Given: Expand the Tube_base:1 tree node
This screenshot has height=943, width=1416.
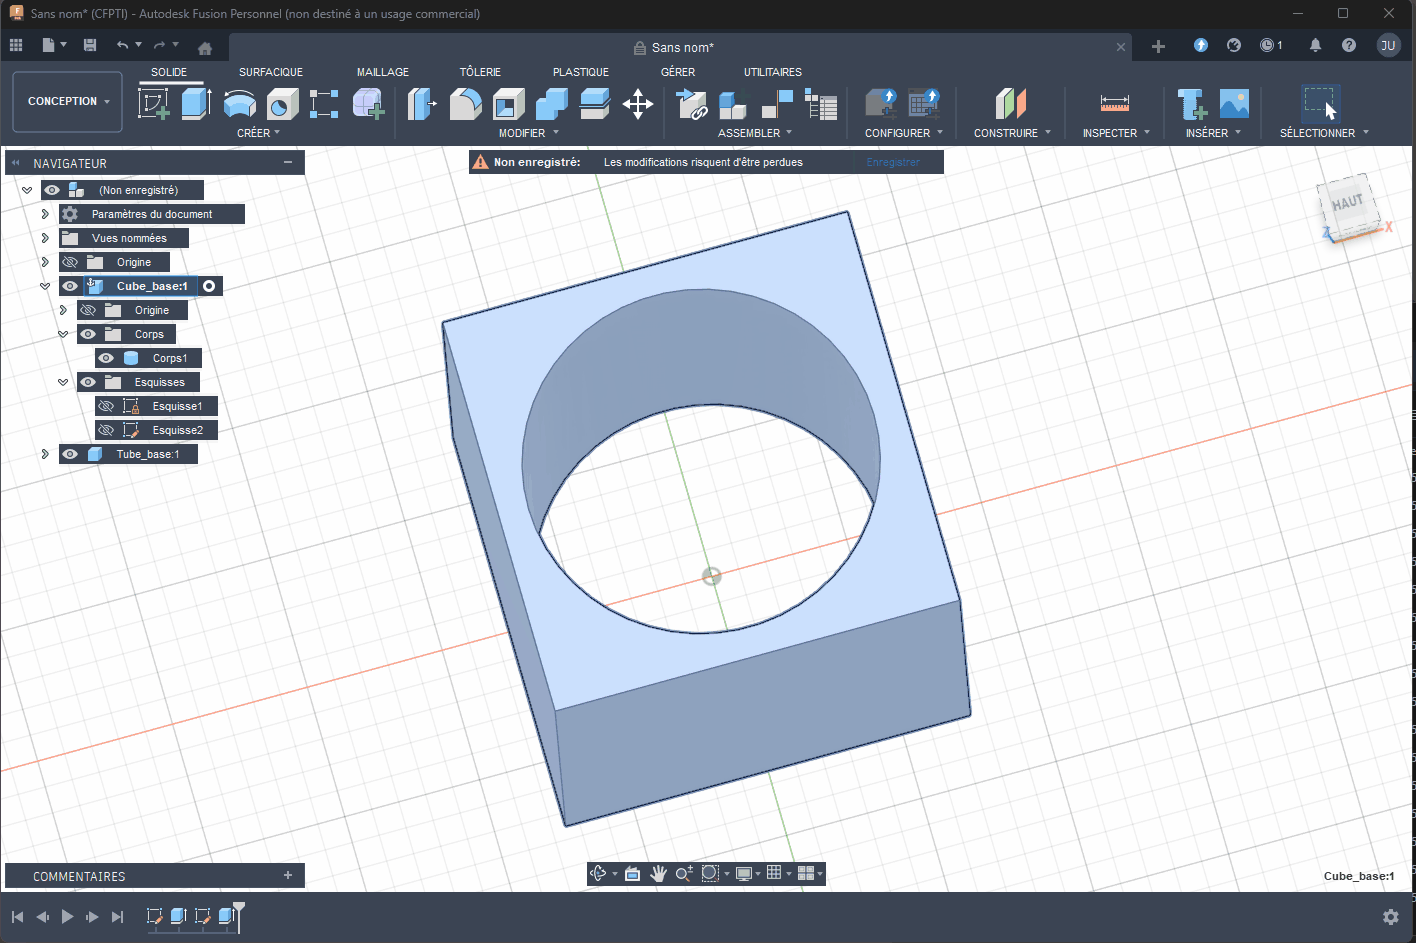Looking at the screenshot, I should coord(45,454).
